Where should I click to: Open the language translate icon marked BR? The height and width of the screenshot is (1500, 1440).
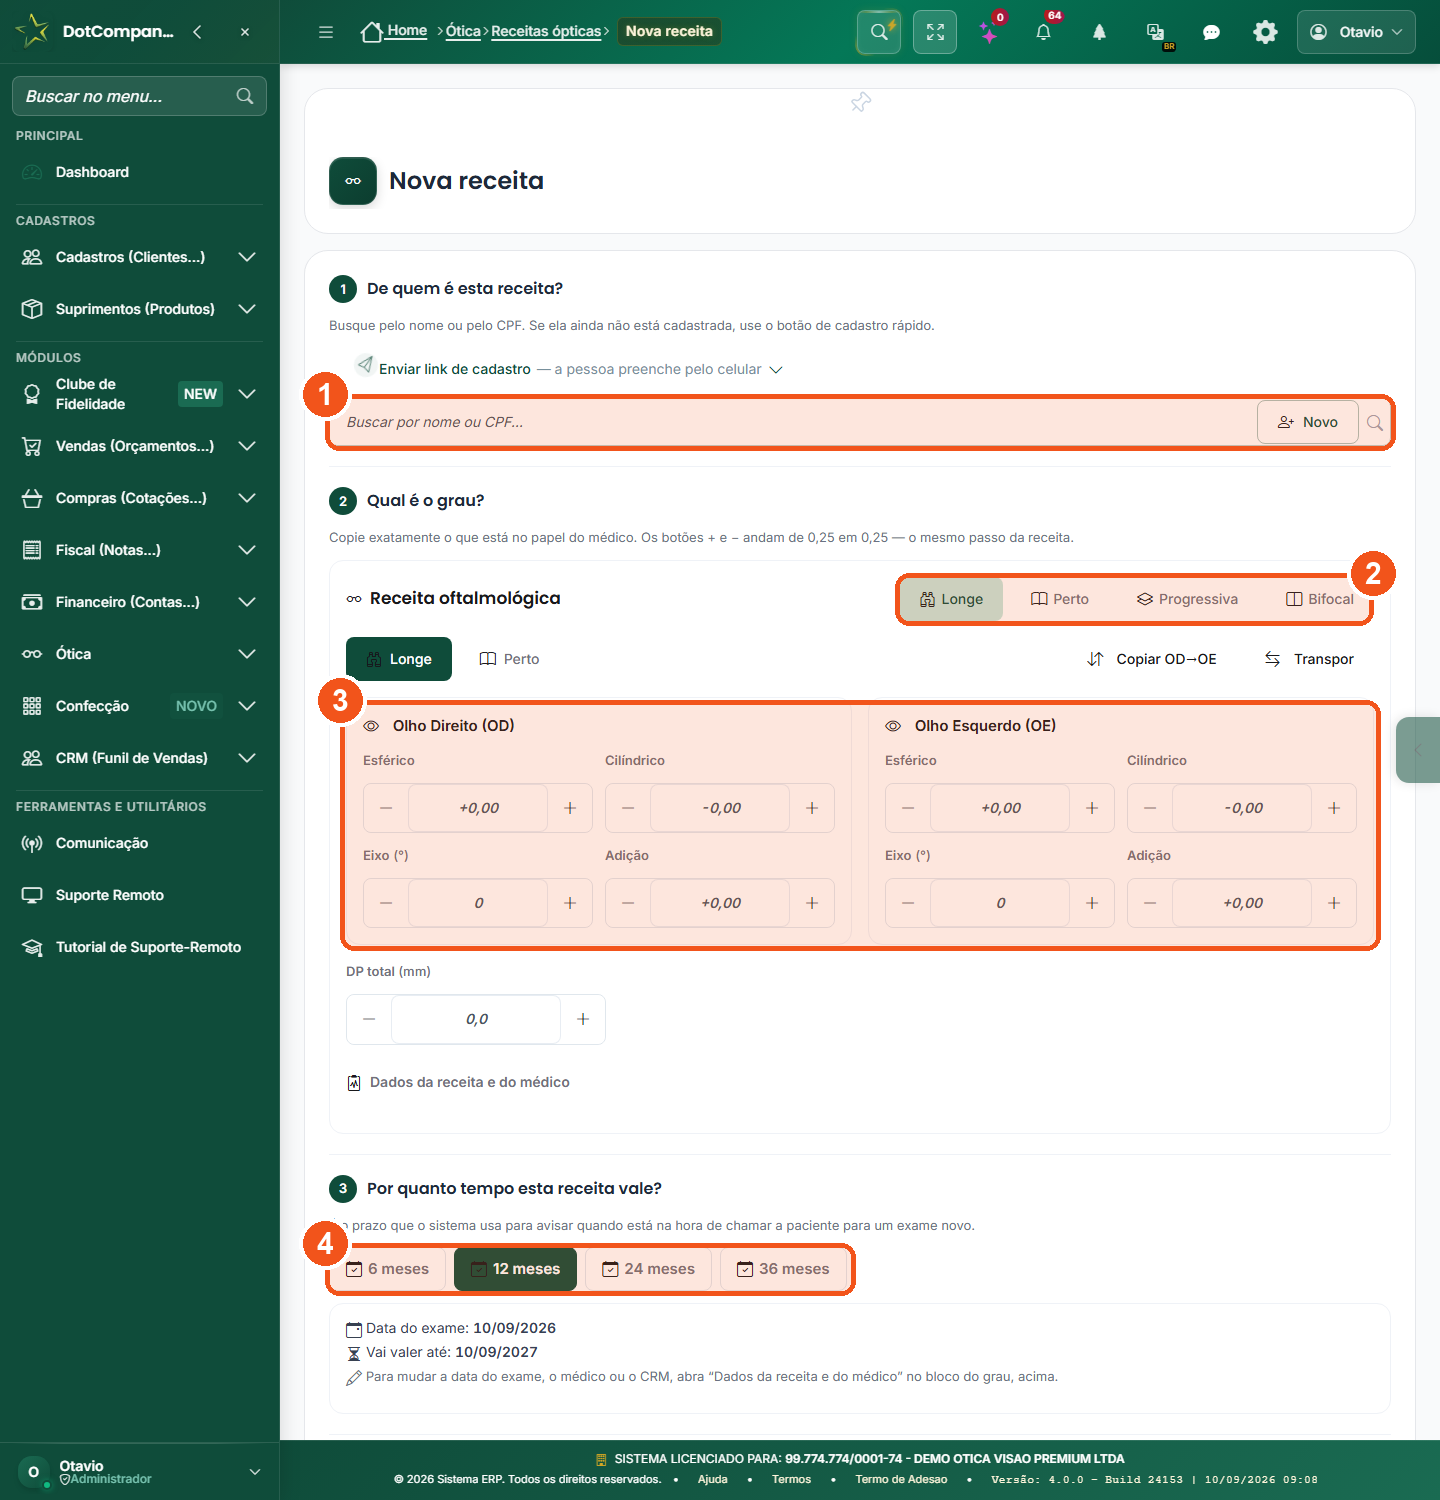click(x=1156, y=32)
